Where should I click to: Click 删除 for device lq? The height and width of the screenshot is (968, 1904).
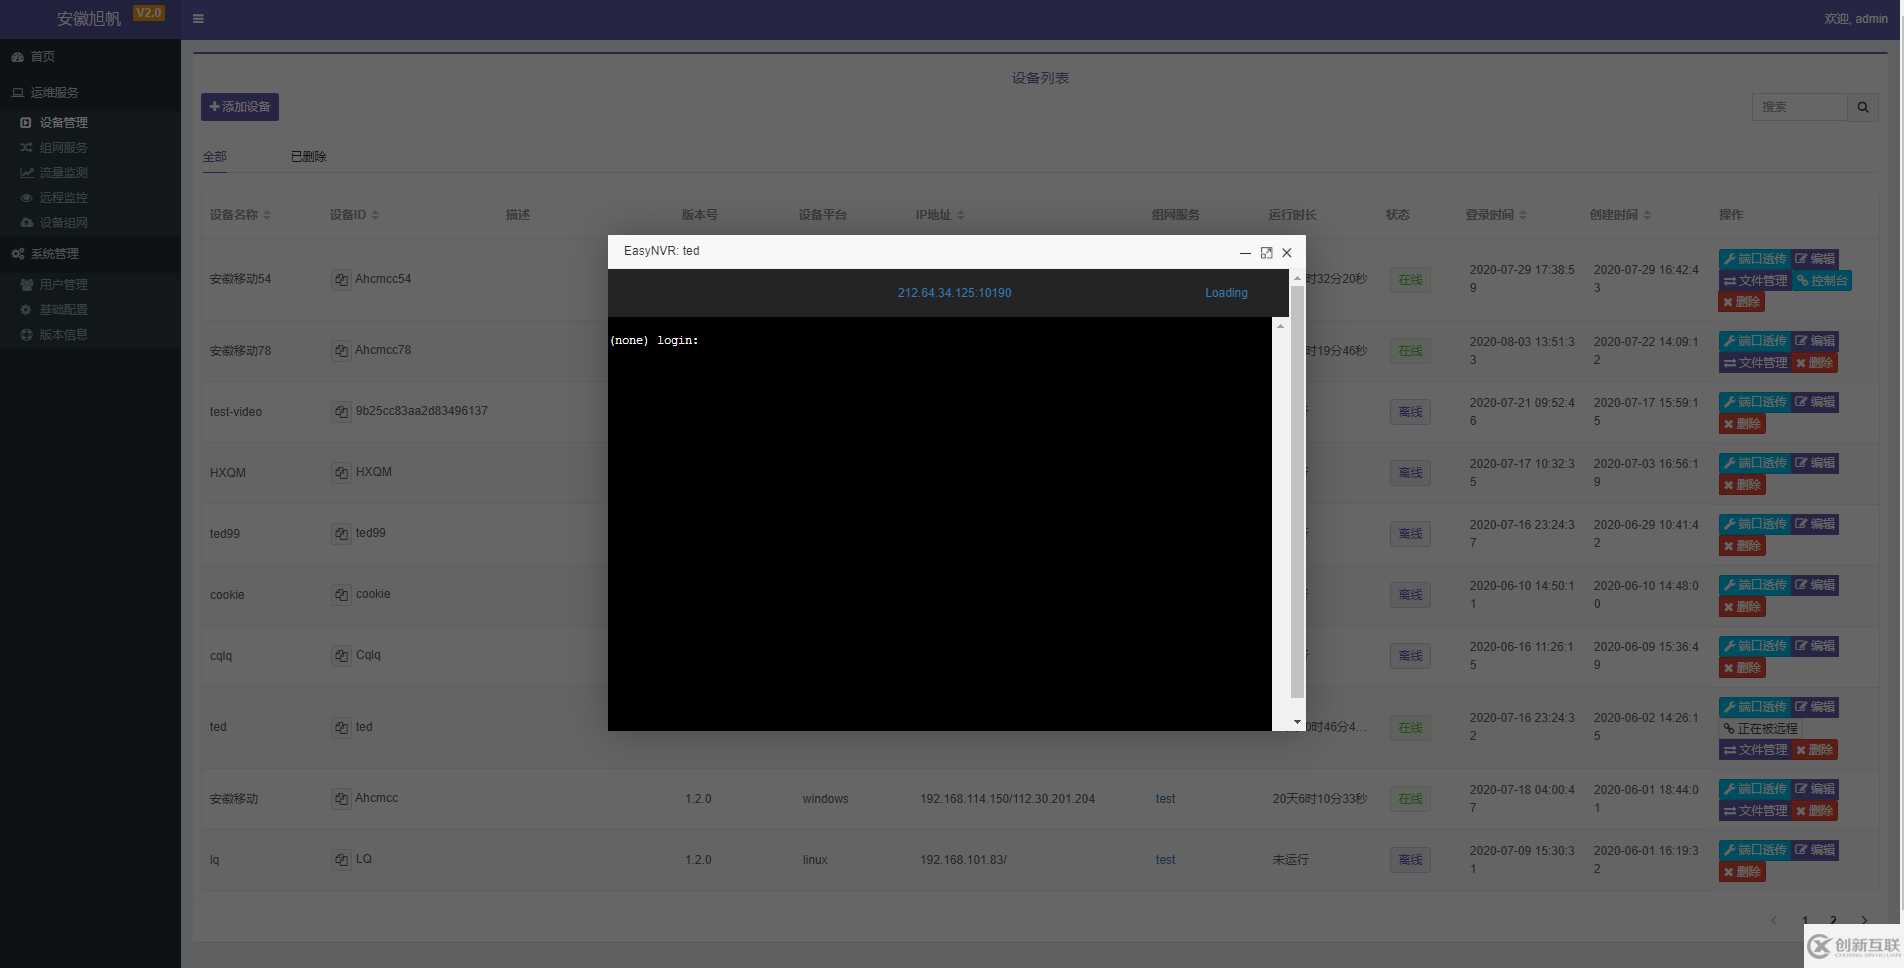1742,872
